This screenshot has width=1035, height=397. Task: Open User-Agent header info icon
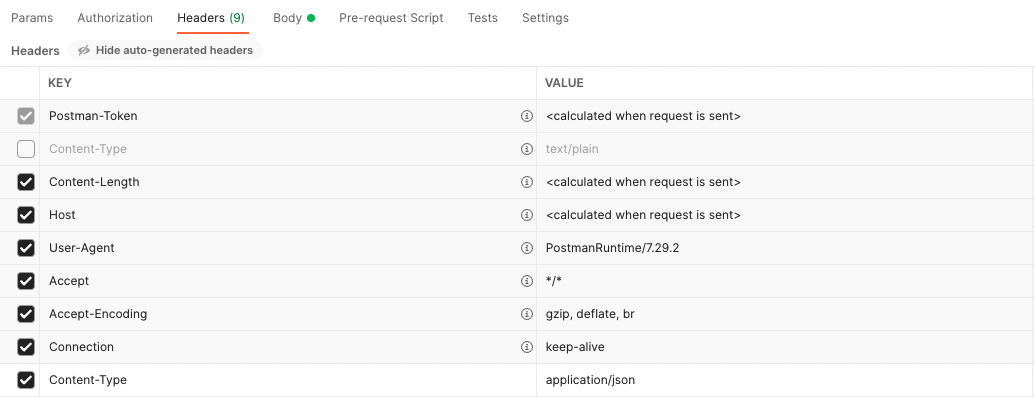pos(526,248)
